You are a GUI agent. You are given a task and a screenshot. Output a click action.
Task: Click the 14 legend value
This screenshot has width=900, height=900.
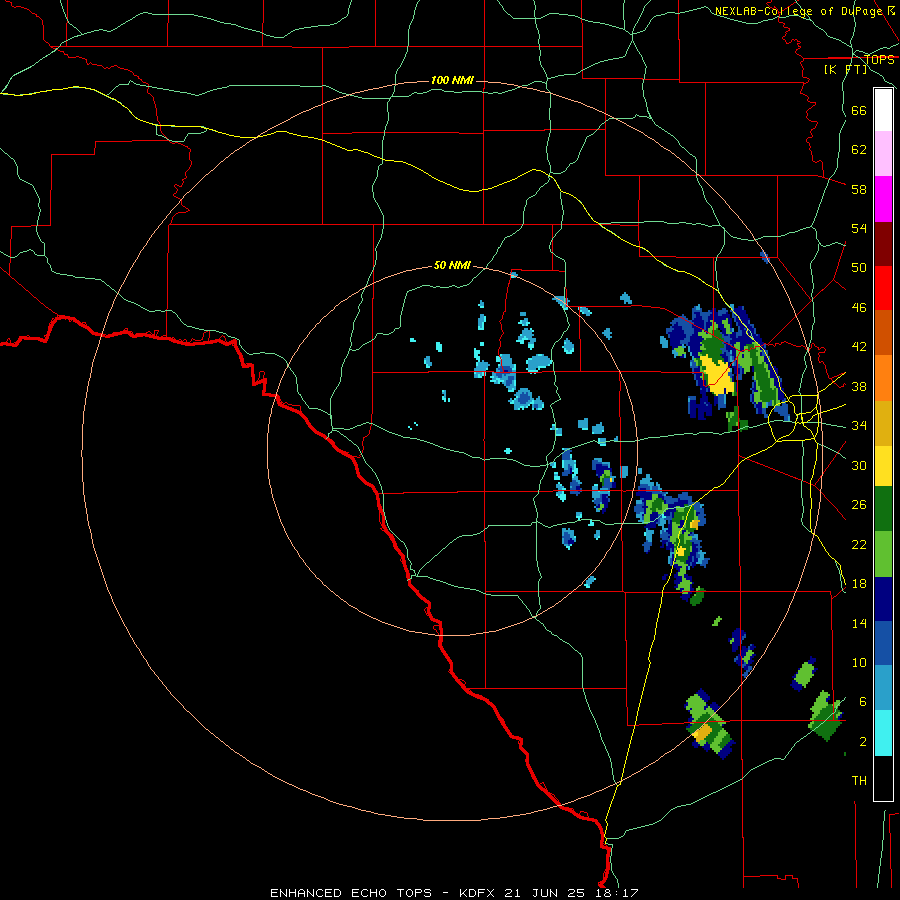pyautogui.click(x=859, y=623)
